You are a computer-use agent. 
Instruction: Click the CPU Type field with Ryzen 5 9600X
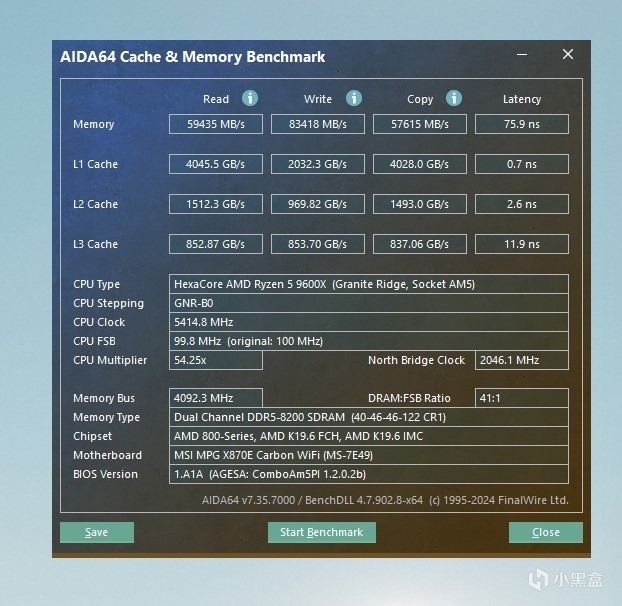[369, 284]
